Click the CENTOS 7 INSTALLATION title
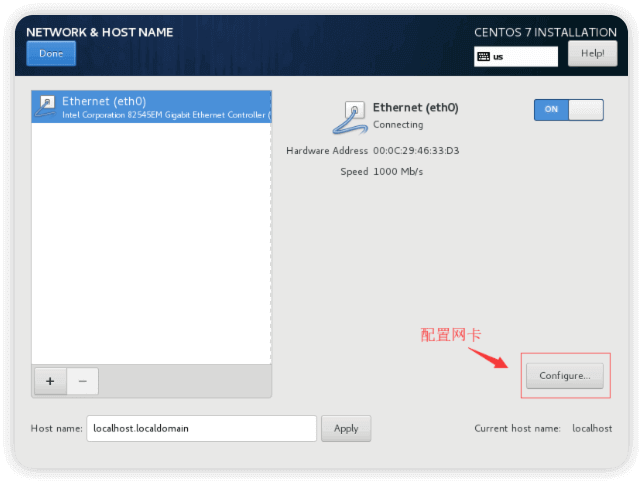Image resolution: width=643 pixels, height=483 pixels. click(545, 32)
